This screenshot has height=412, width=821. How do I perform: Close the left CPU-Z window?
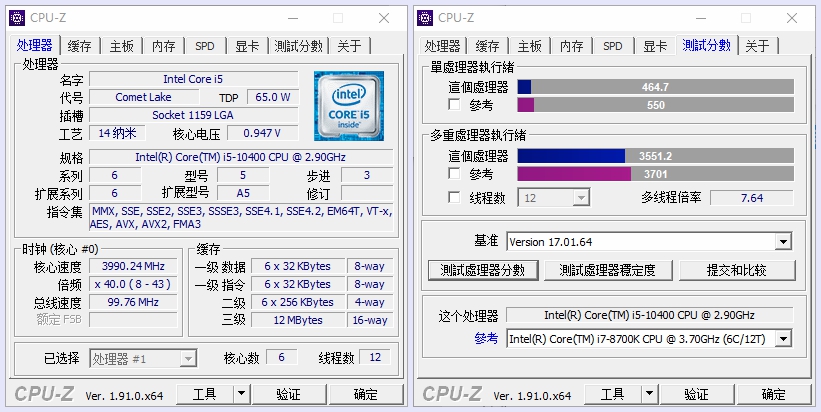(x=384, y=18)
